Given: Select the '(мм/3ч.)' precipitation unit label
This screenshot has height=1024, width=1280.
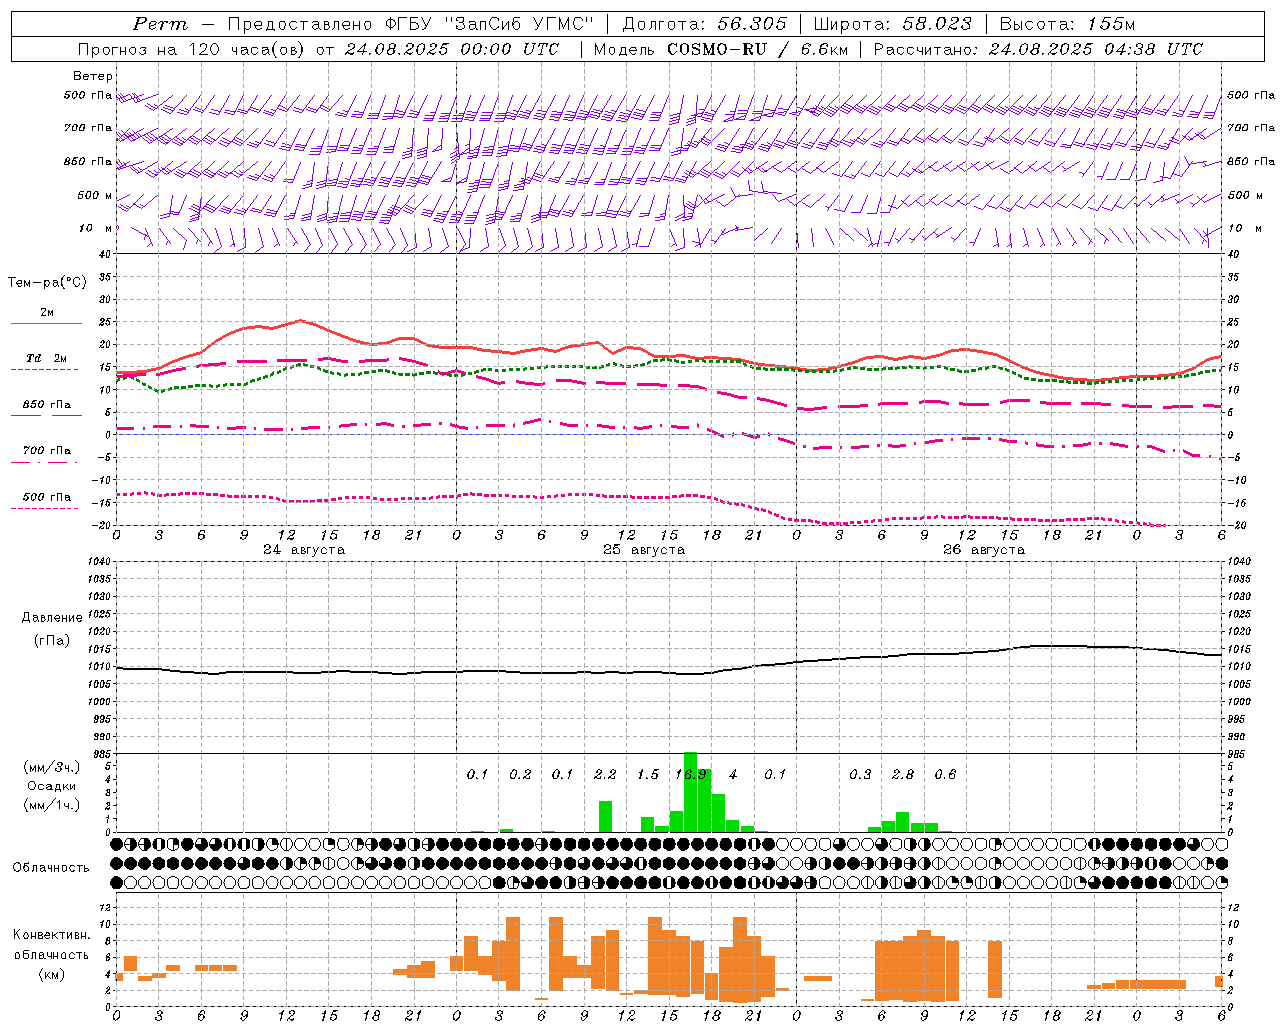Looking at the screenshot, I should point(51,767).
